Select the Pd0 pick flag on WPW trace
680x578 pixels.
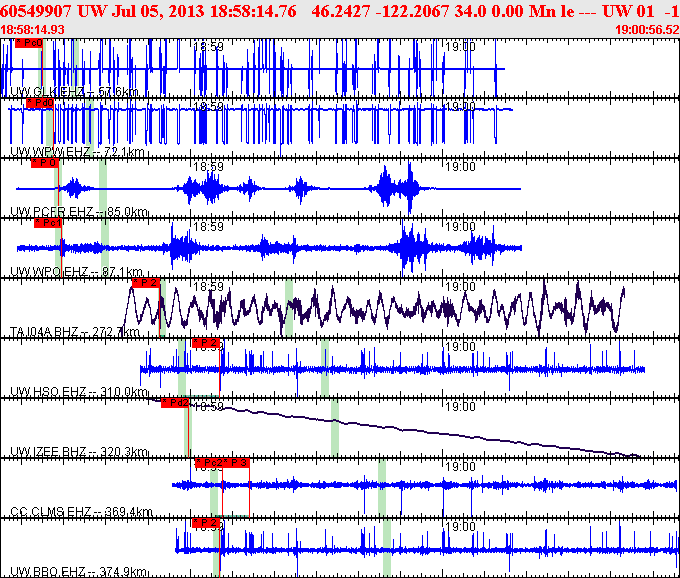pyautogui.click(x=40, y=103)
